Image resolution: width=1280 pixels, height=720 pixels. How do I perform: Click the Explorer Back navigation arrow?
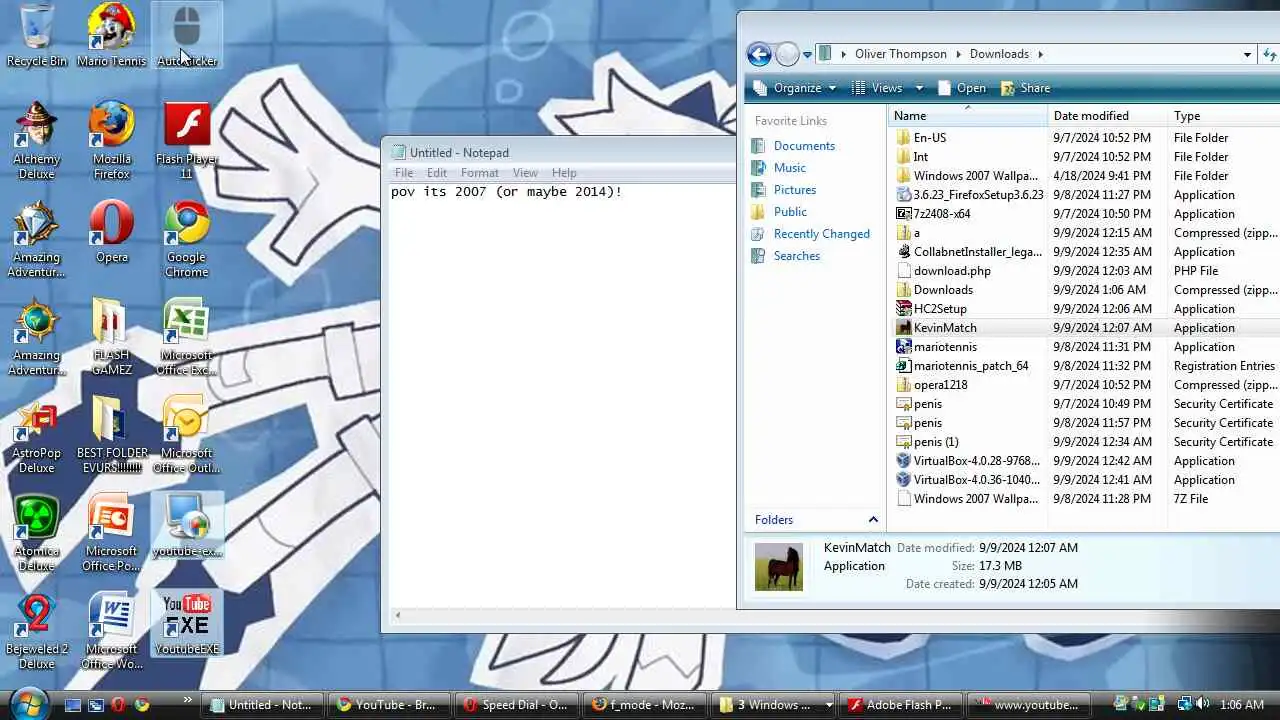759,54
